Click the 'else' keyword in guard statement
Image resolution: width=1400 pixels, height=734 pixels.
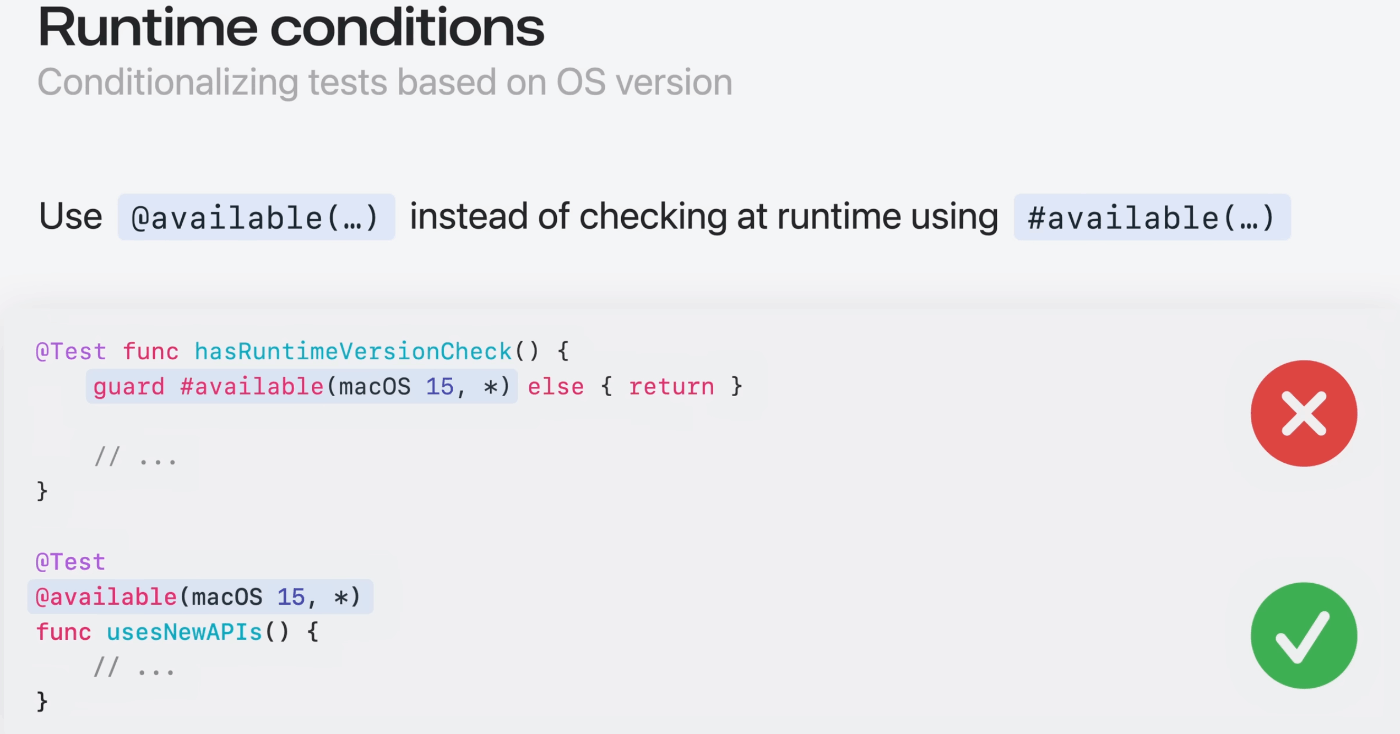[555, 387]
